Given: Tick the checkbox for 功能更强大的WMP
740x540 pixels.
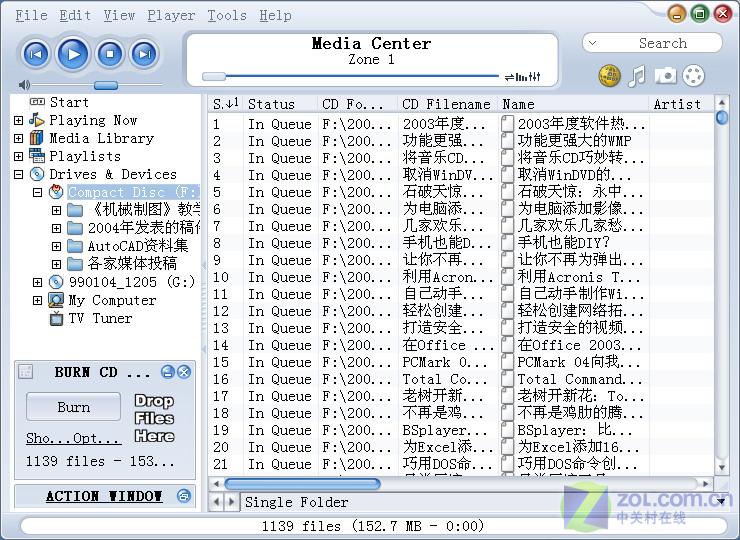Looking at the screenshot, I should coord(507,141).
